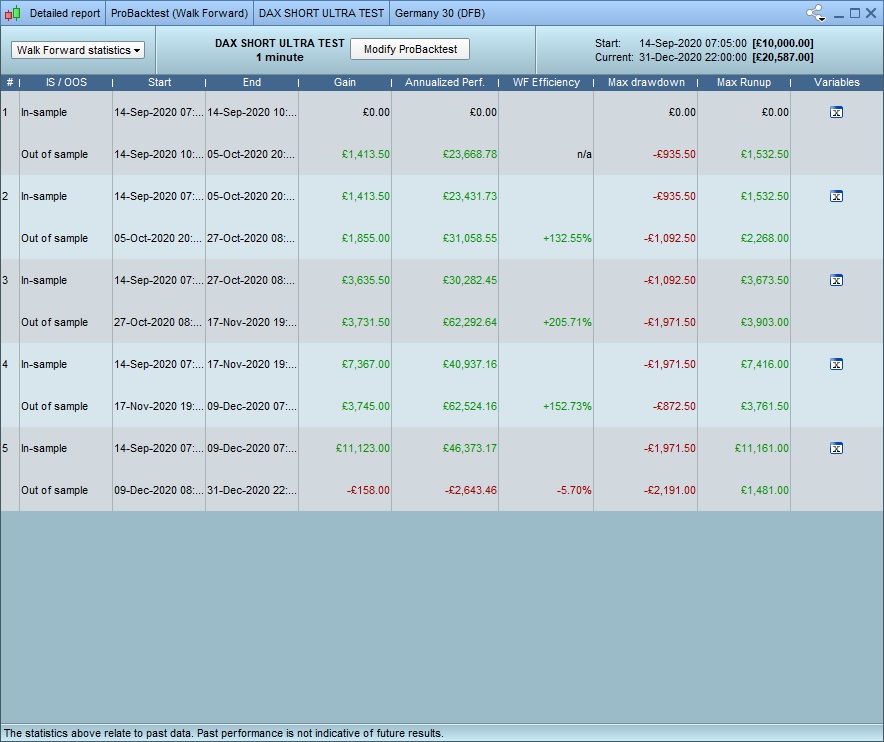Select WF Efficiency value +152.73%
This screenshot has width=884, height=742.
[x=567, y=407]
